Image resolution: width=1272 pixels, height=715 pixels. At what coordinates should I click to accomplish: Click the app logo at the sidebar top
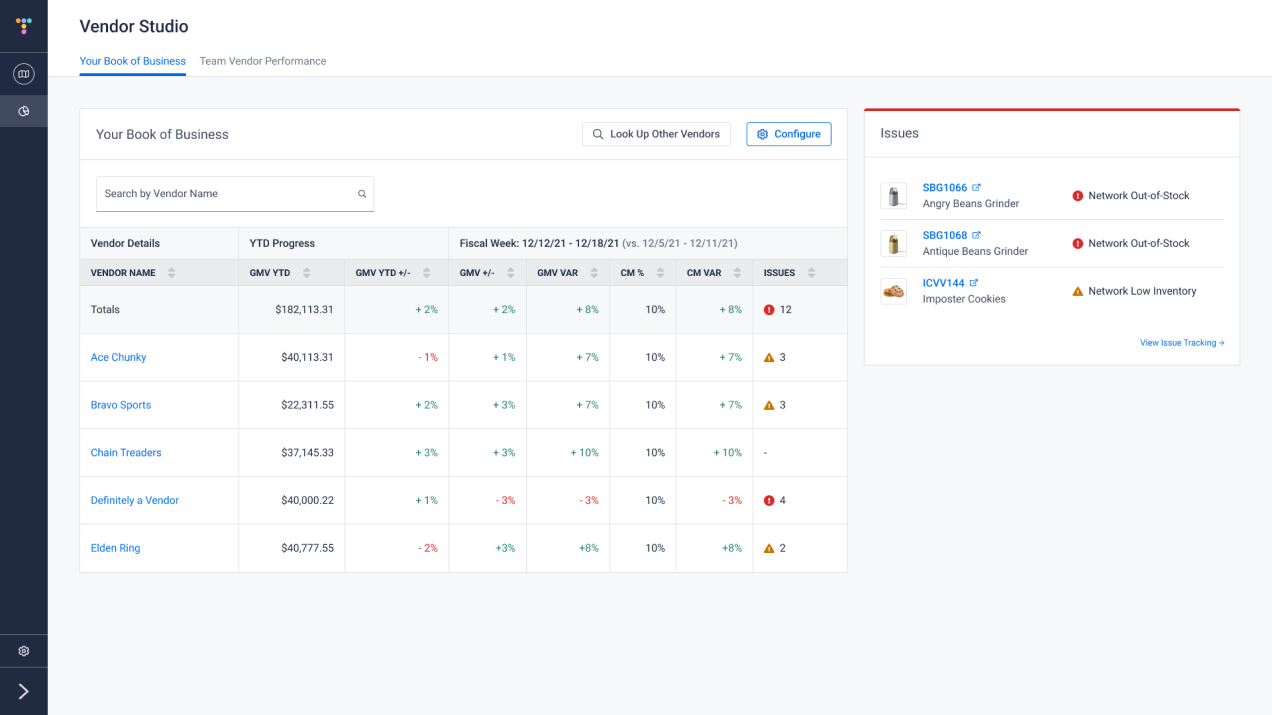23,26
